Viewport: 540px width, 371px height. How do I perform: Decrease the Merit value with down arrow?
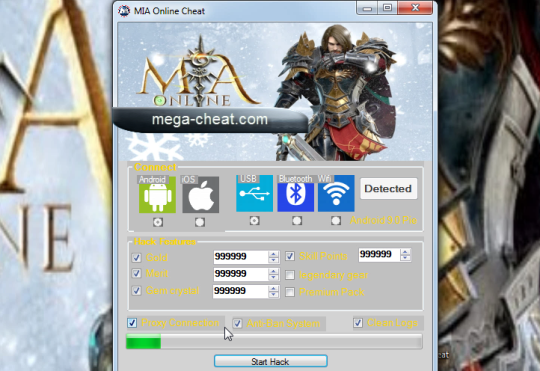[x=274, y=277]
